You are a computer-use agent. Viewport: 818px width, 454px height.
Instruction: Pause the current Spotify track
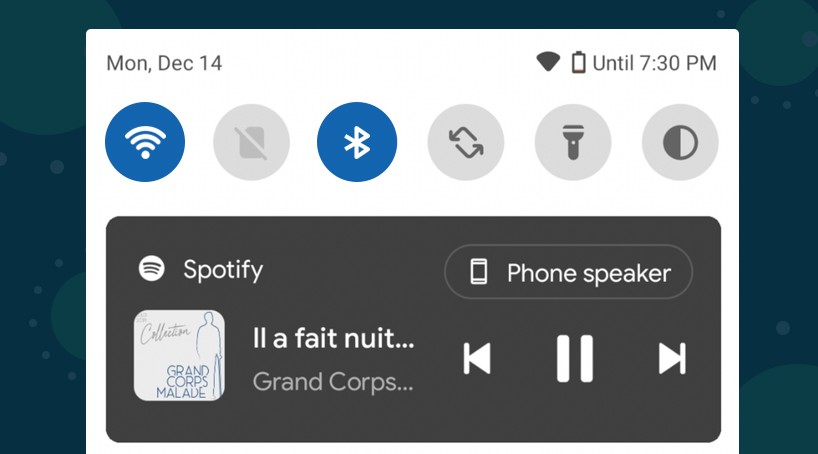[575, 358]
